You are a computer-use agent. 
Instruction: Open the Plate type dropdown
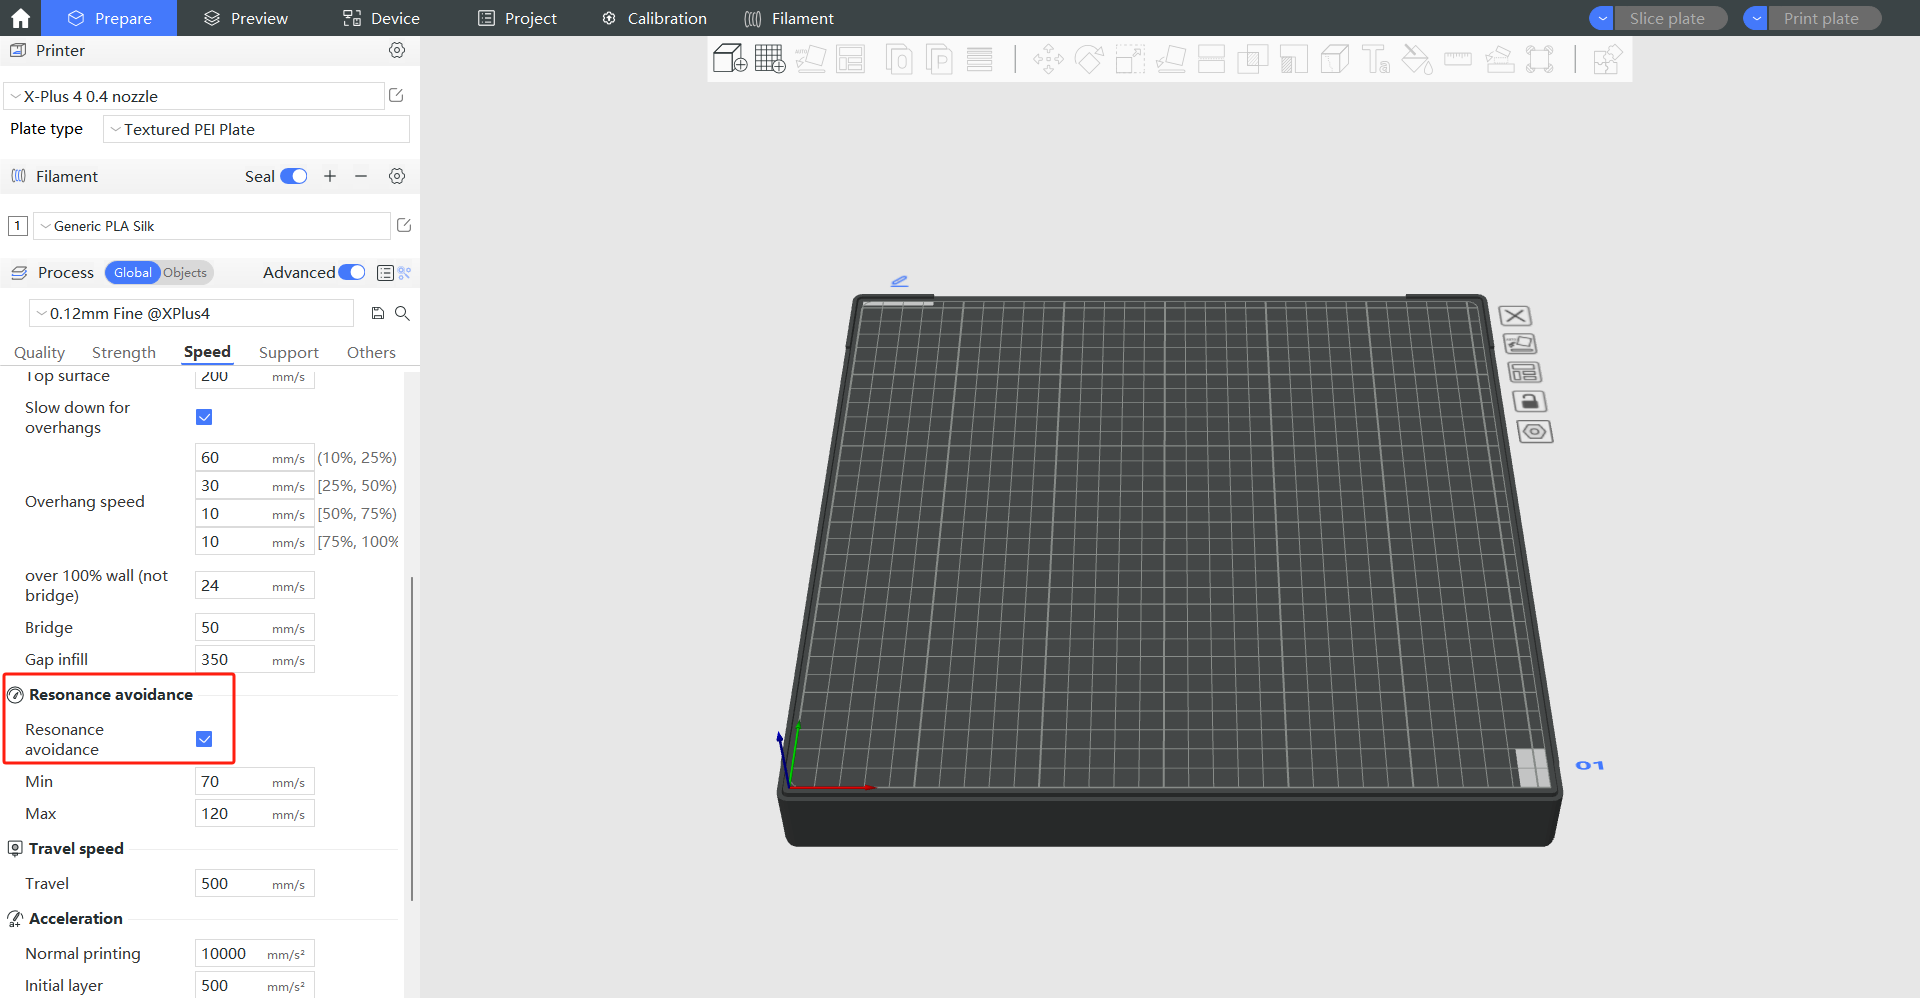[x=256, y=129]
